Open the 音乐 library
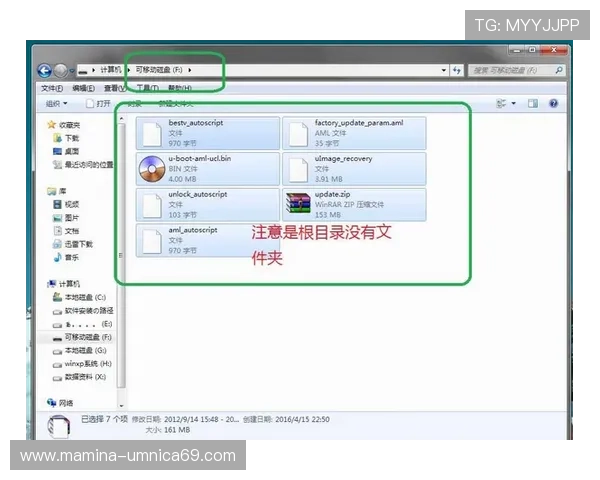 pyautogui.click(x=72, y=258)
